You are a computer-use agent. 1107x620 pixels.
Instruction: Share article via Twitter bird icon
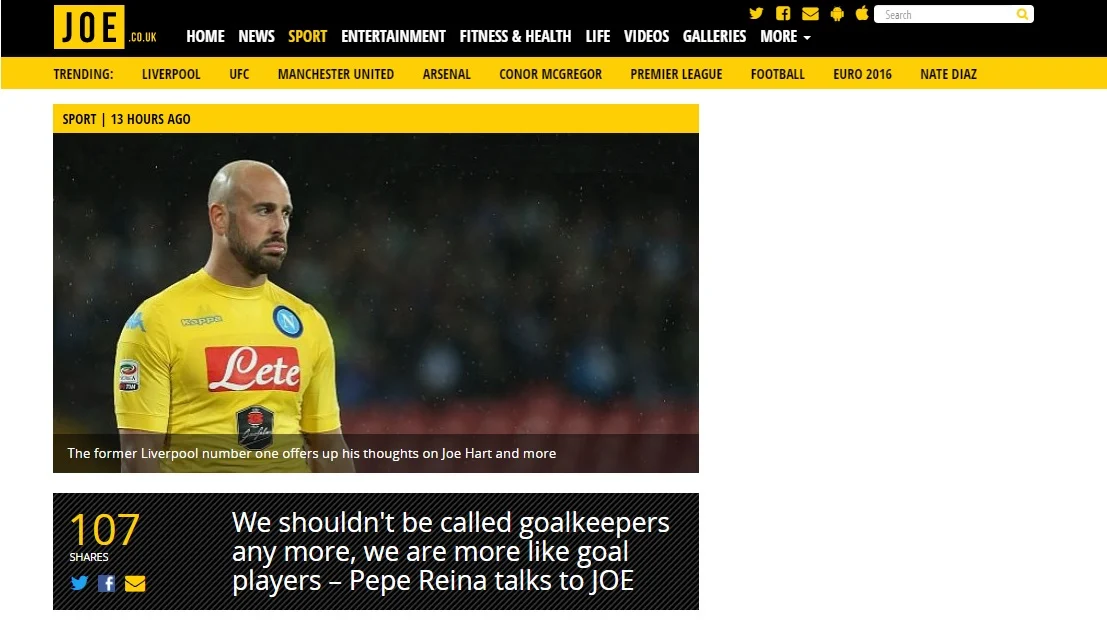tap(79, 583)
